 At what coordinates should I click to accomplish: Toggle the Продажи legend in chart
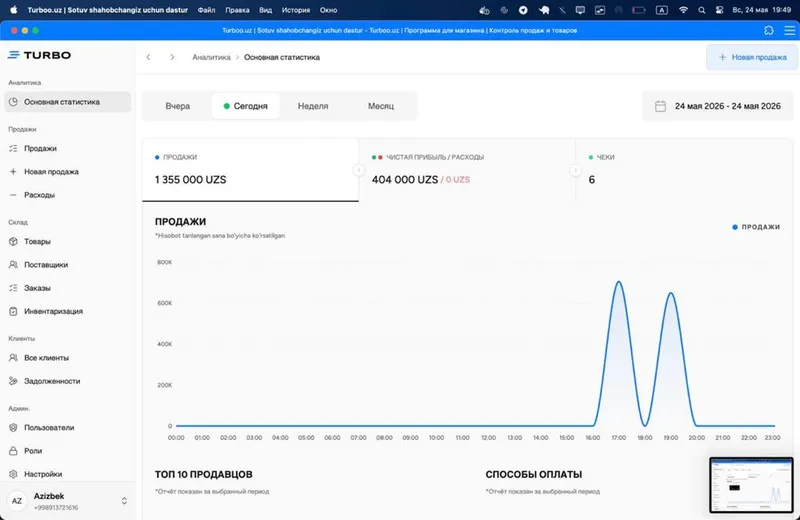[x=756, y=227]
